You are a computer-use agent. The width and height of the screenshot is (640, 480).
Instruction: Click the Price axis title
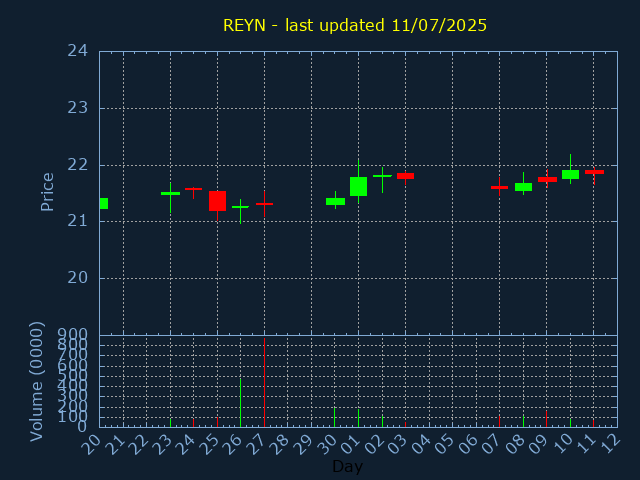[x=47, y=192]
